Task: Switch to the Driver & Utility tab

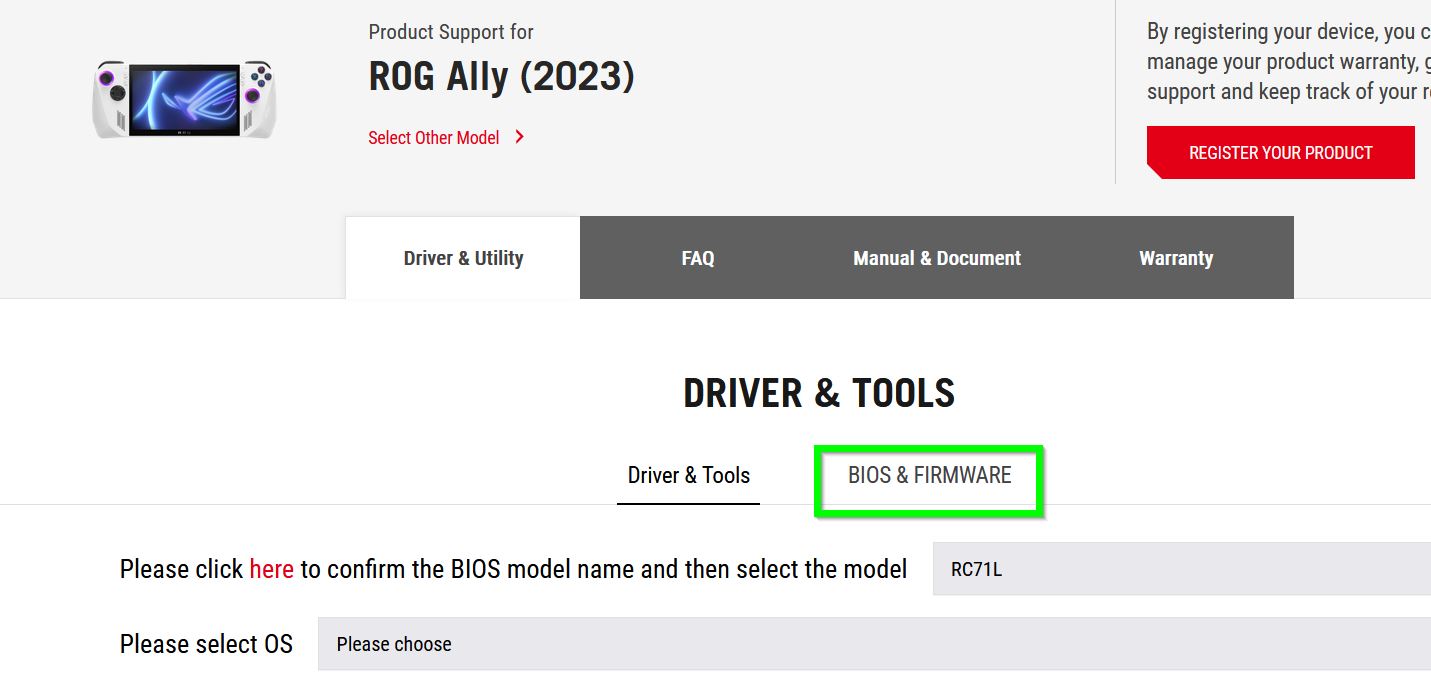Action: [463, 258]
